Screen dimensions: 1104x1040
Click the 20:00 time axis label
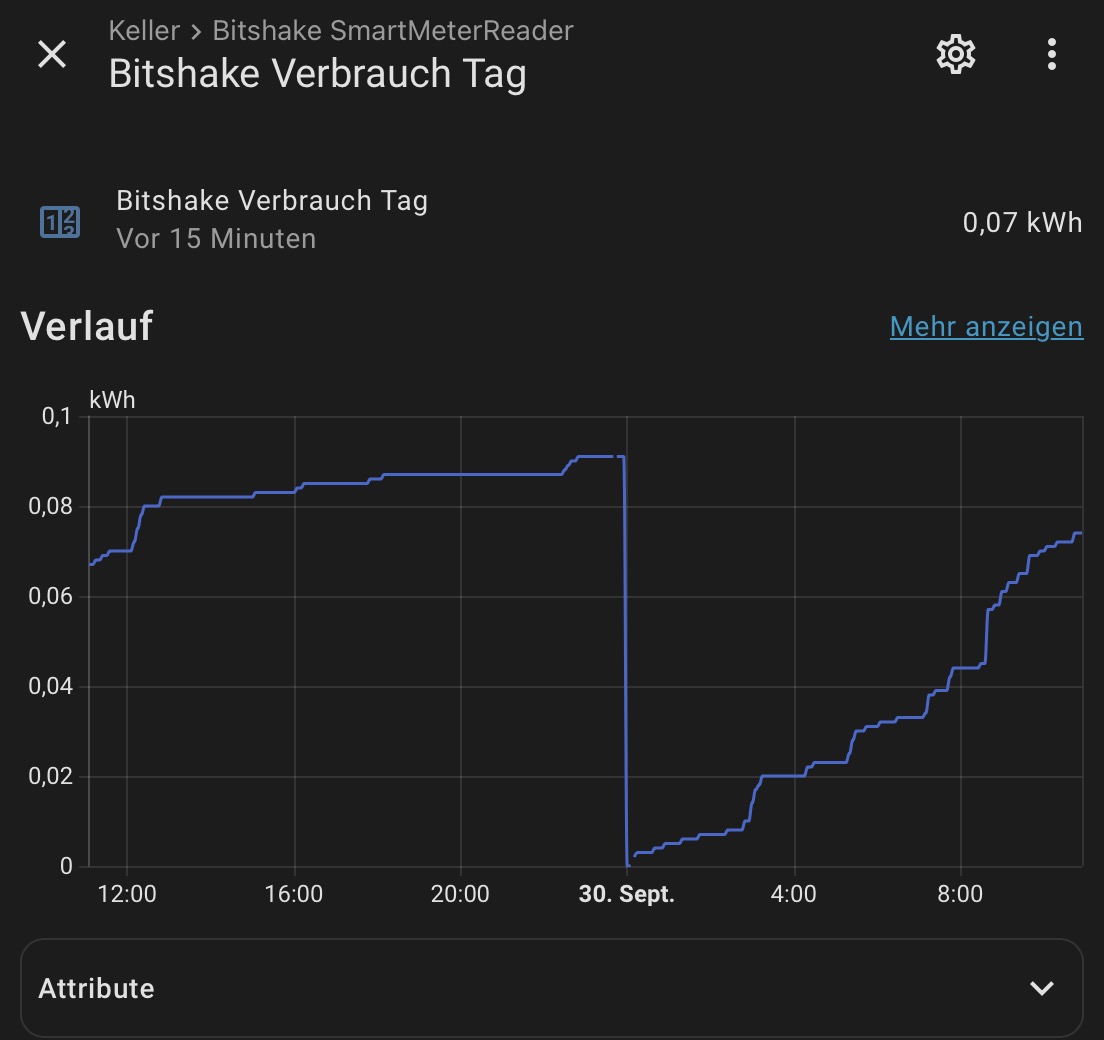point(460,894)
